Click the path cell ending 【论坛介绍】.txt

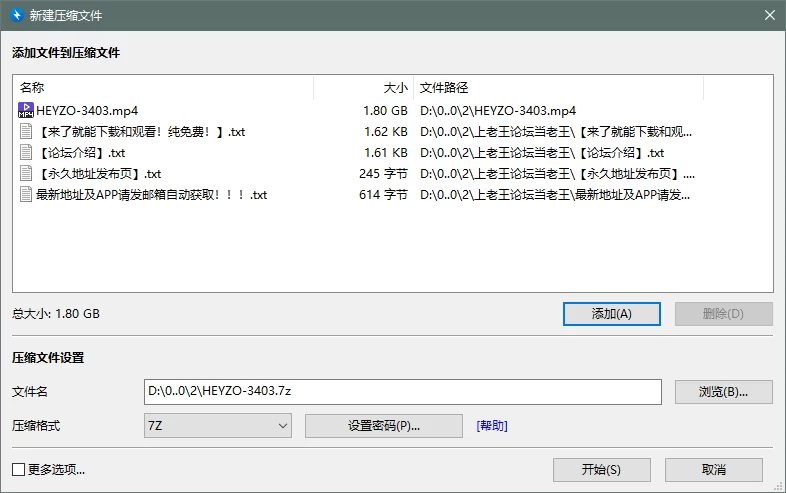tap(542, 152)
